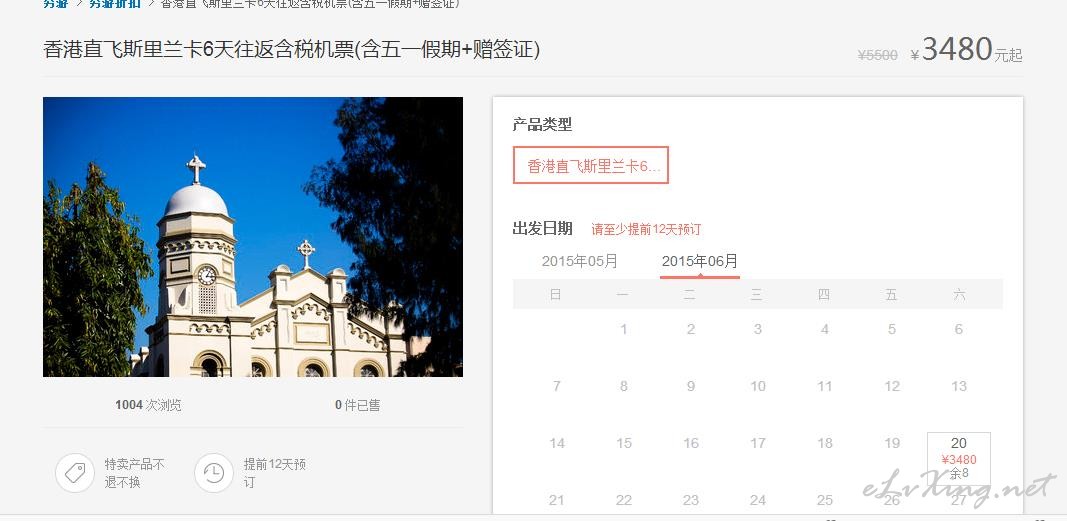This screenshot has width=1067, height=521.
Task: Click the clock icon for 12-day advance booking
Action: (214, 473)
